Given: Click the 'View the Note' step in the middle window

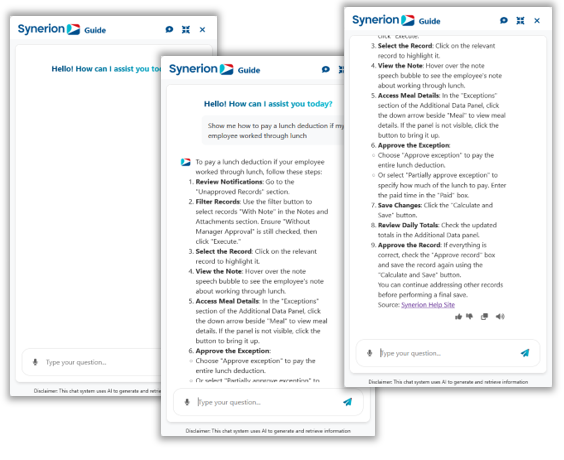Looking at the screenshot, I should click(x=256, y=281).
